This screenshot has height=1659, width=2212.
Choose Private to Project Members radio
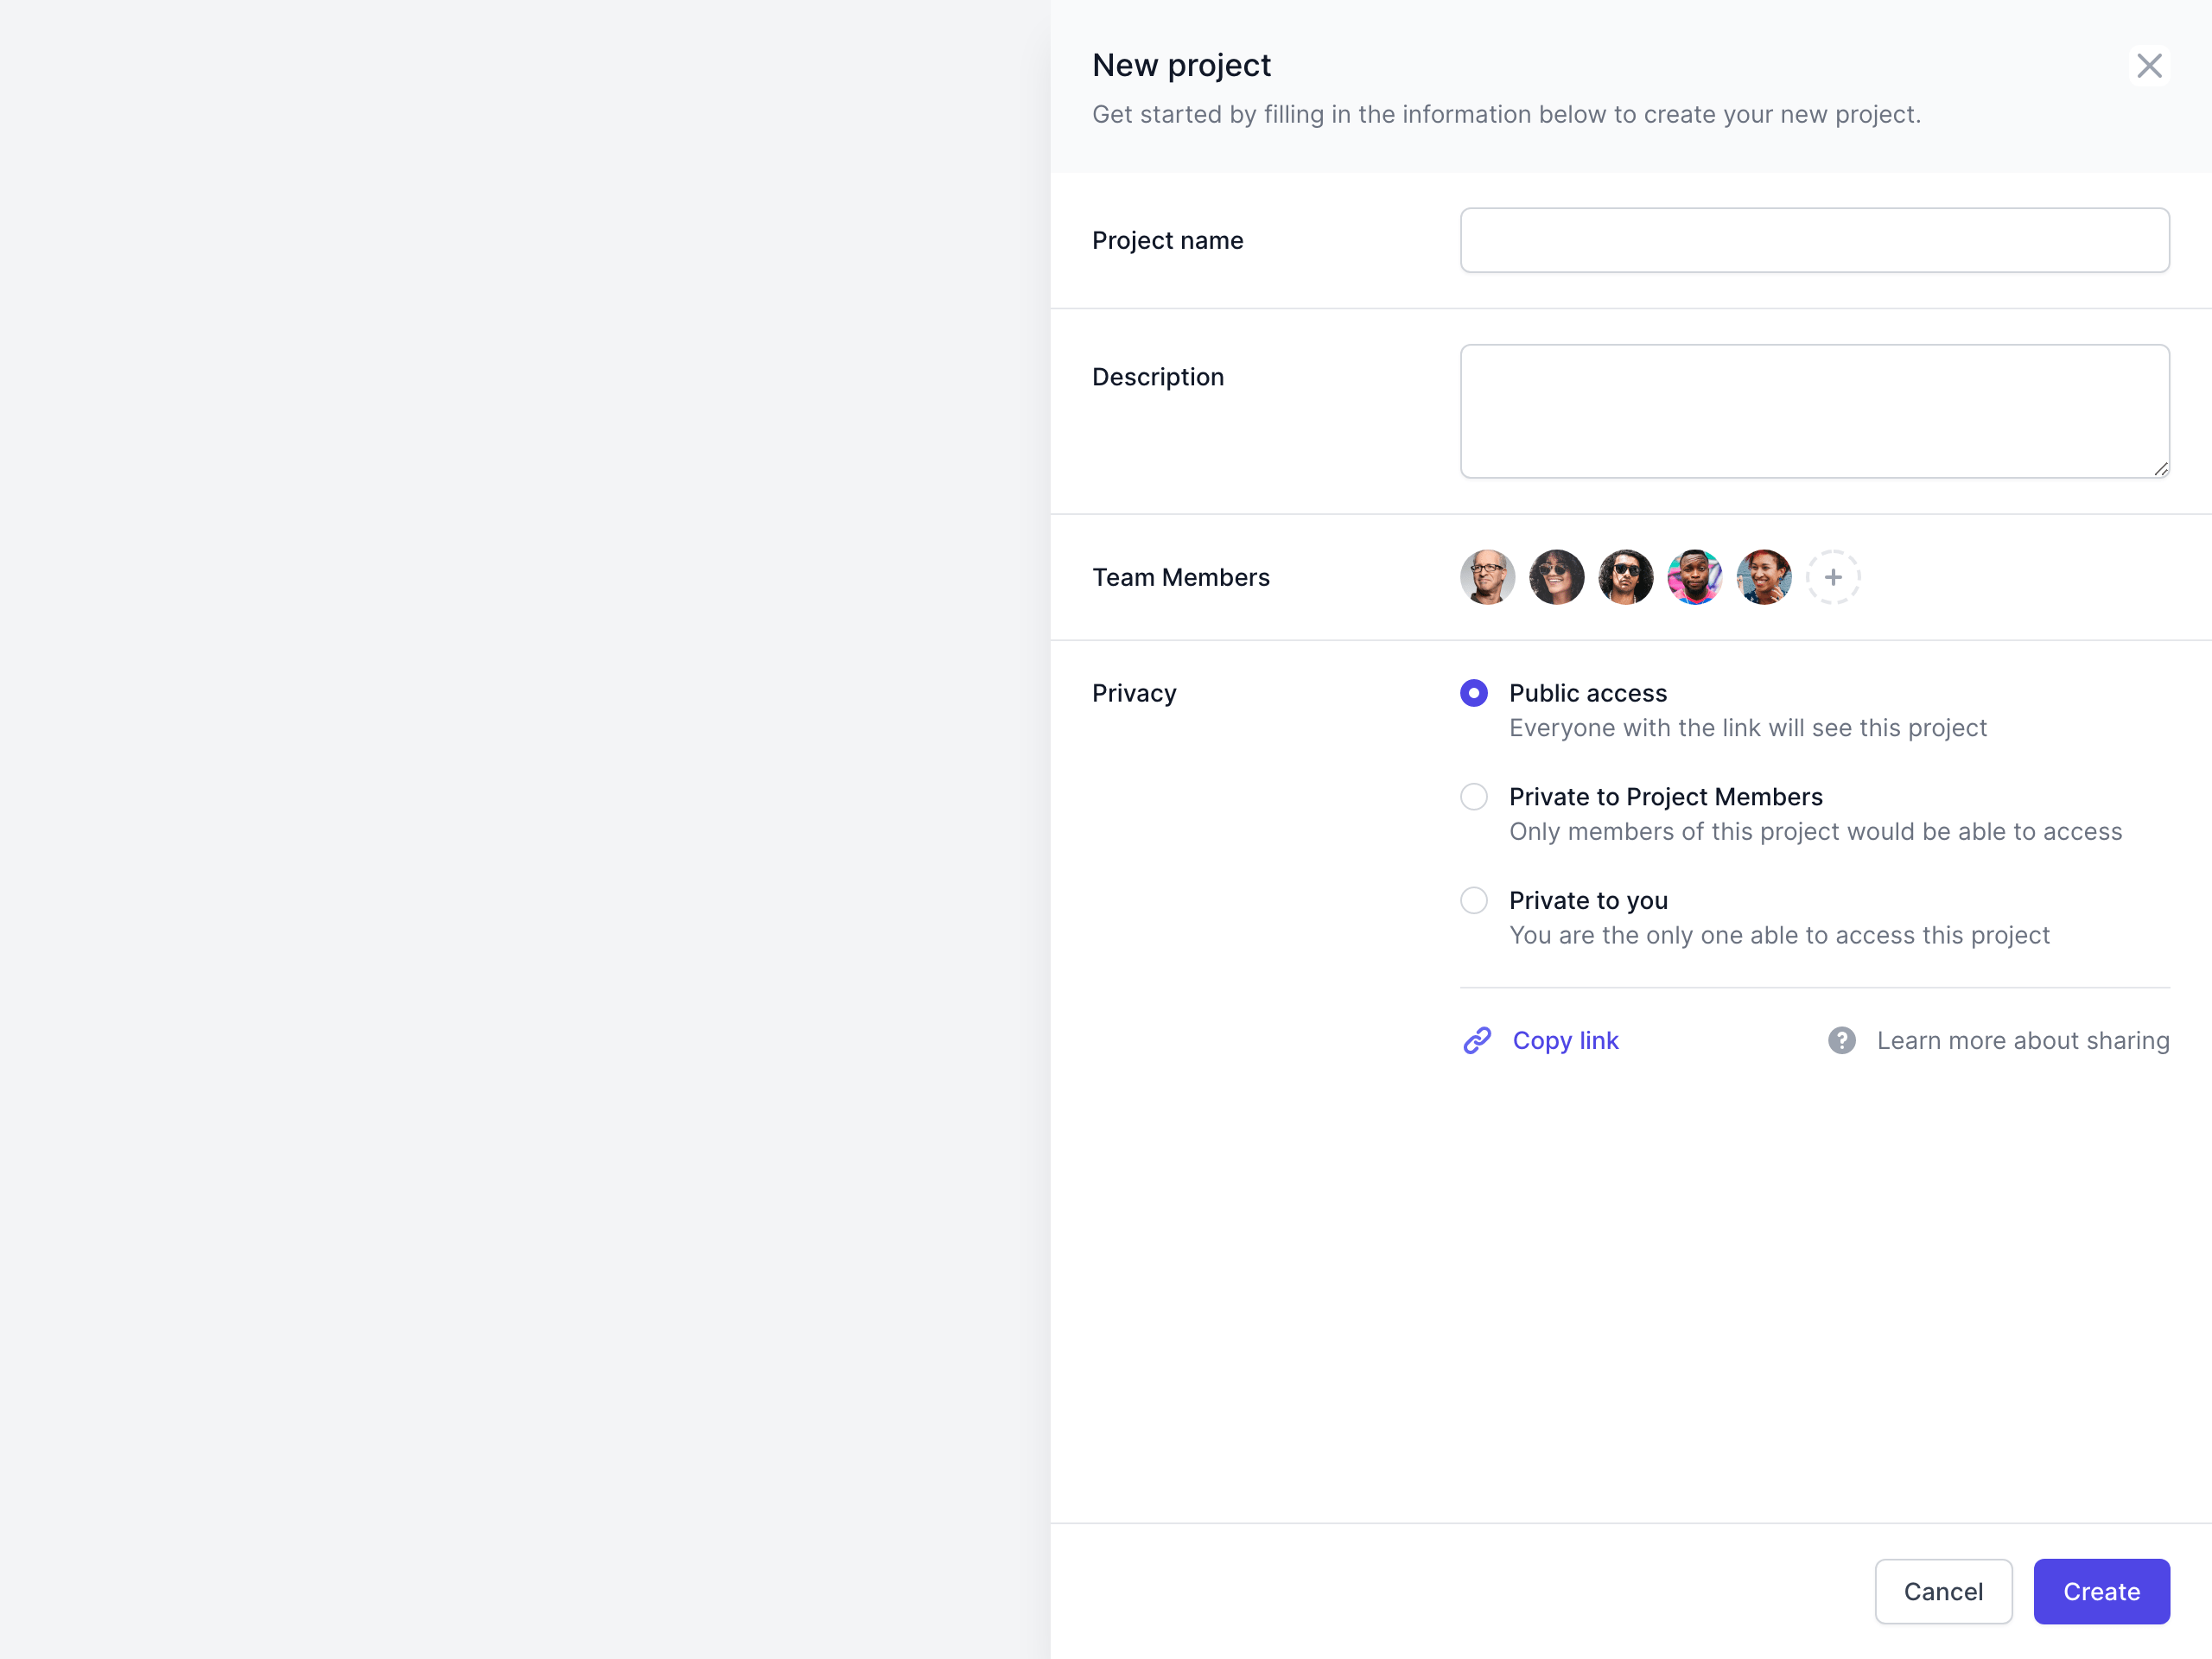coord(1474,797)
